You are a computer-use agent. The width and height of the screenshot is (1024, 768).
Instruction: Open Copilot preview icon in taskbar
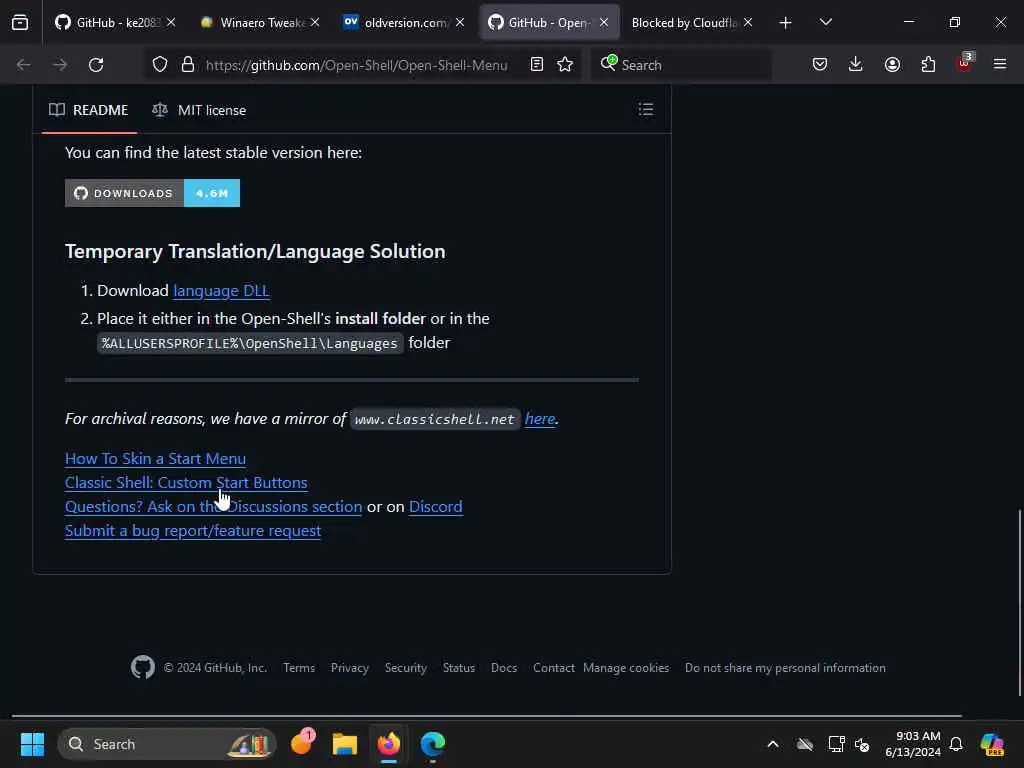click(x=992, y=744)
